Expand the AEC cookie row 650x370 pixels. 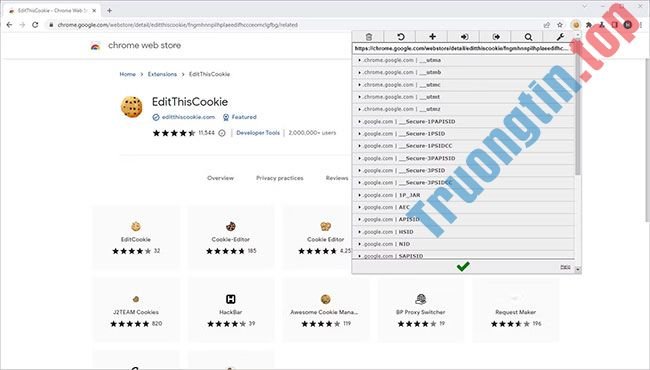point(464,207)
